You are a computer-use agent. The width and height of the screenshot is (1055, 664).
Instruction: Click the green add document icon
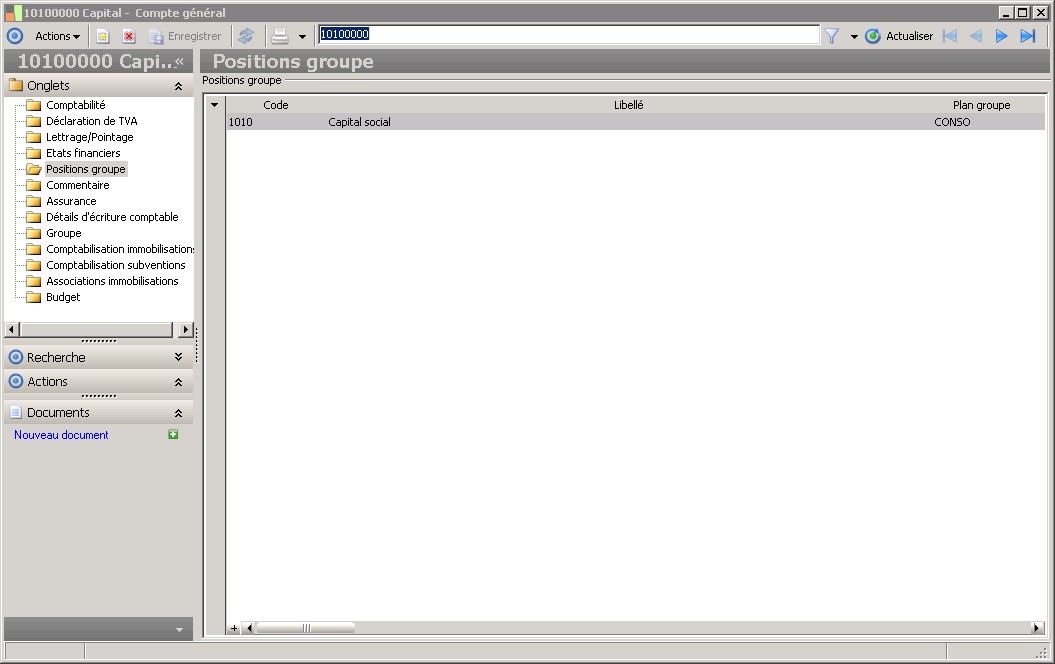[173, 435]
